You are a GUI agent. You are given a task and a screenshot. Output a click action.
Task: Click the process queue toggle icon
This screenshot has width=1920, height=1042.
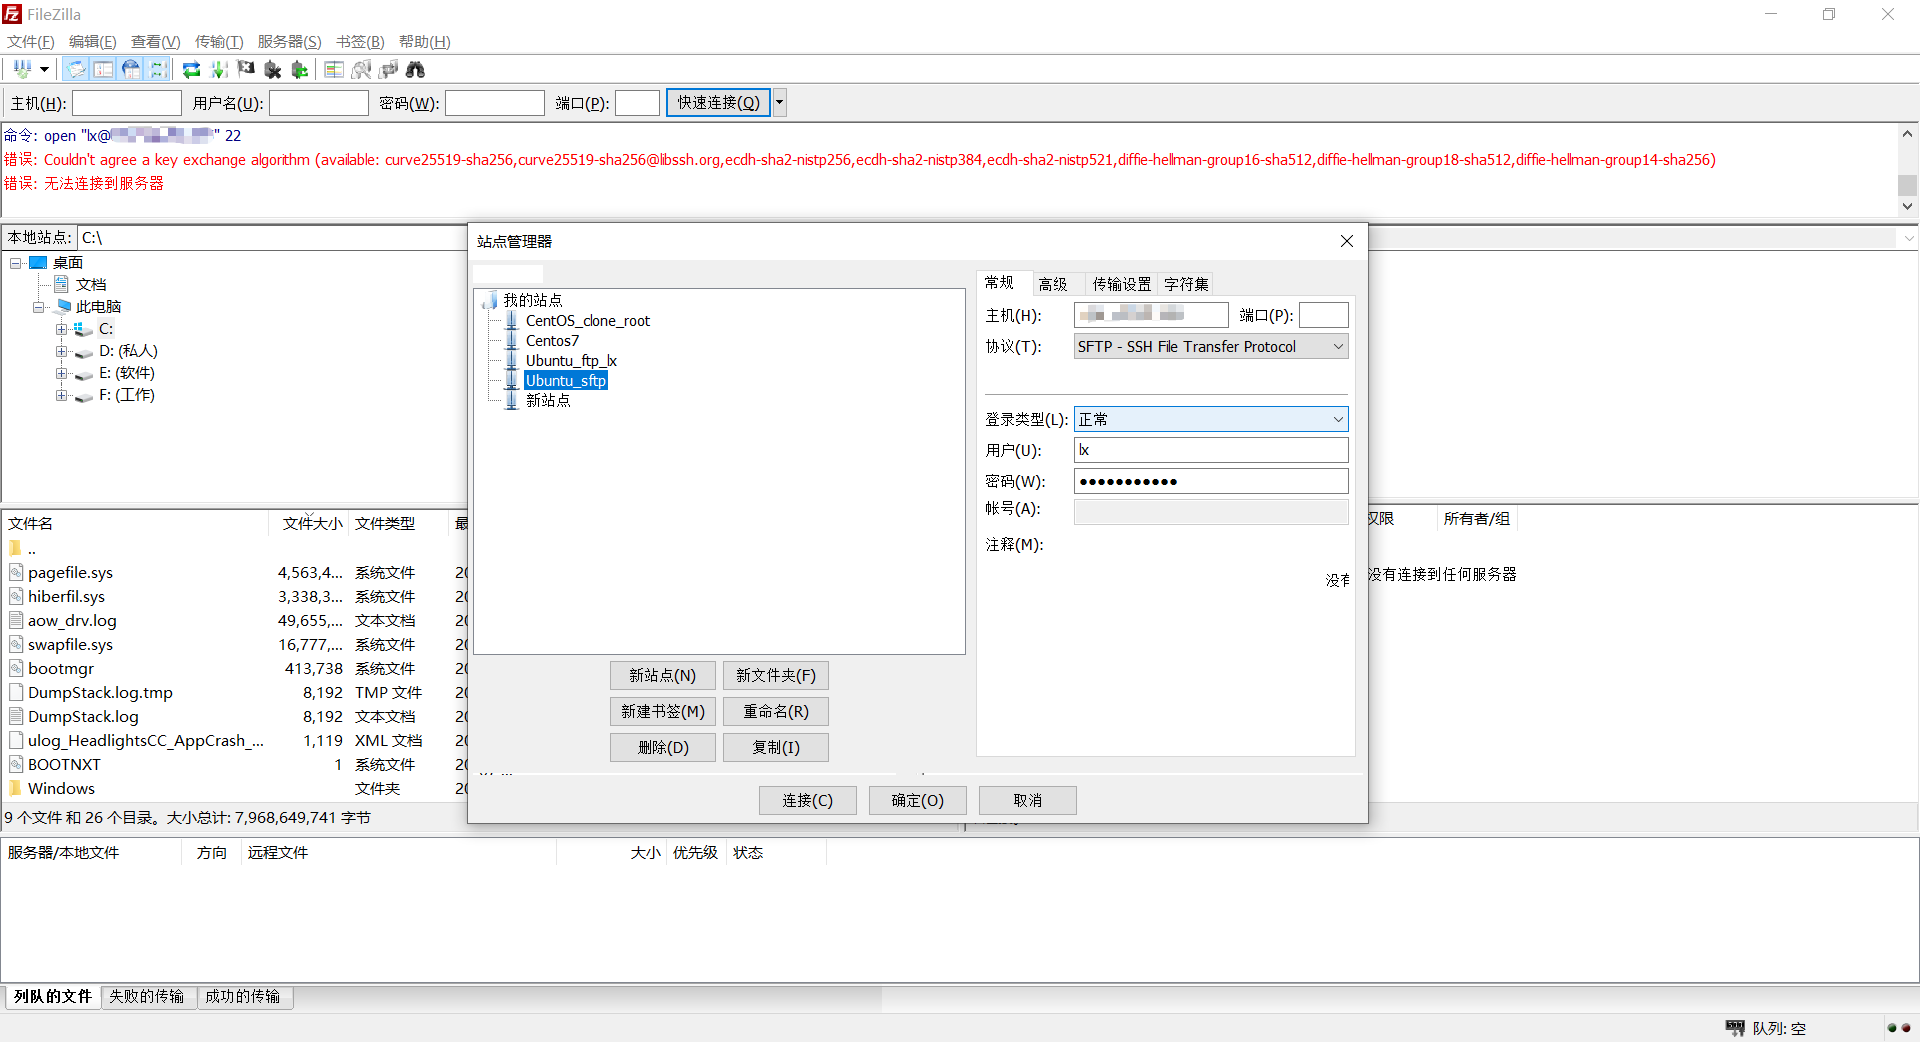pos(219,69)
